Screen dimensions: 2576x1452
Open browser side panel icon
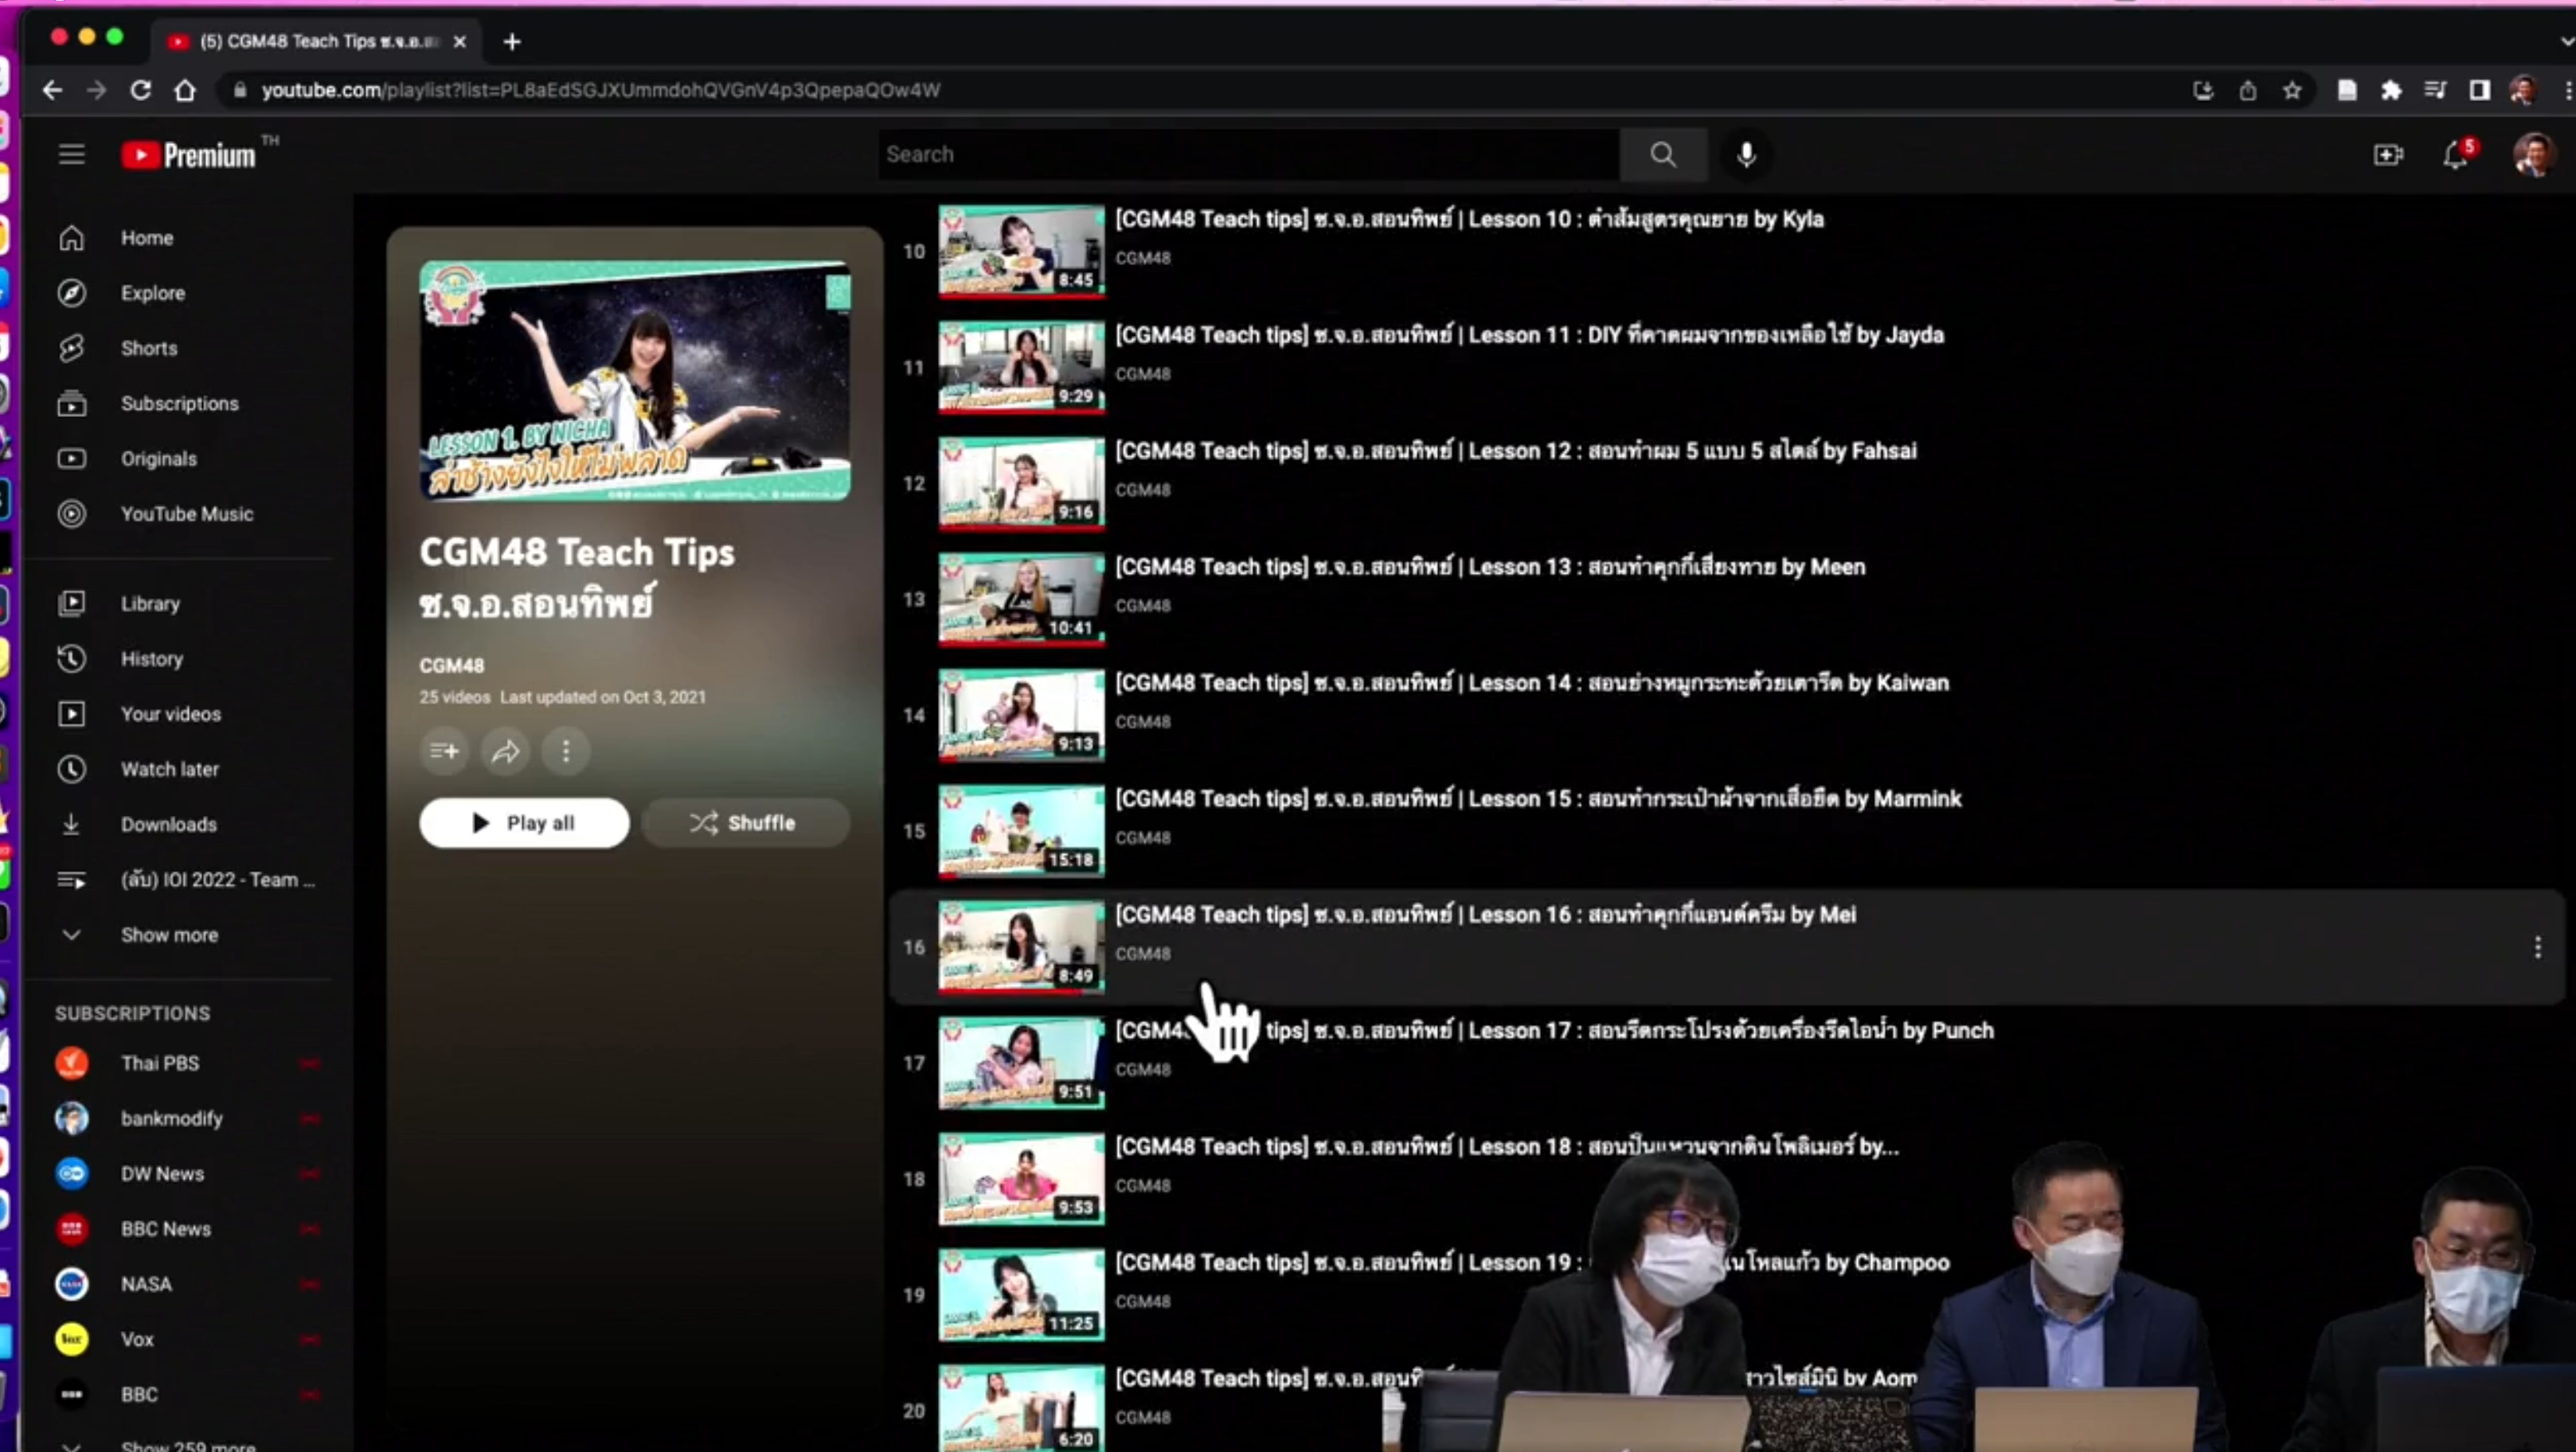pyautogui.click(x=2479, y=91)
